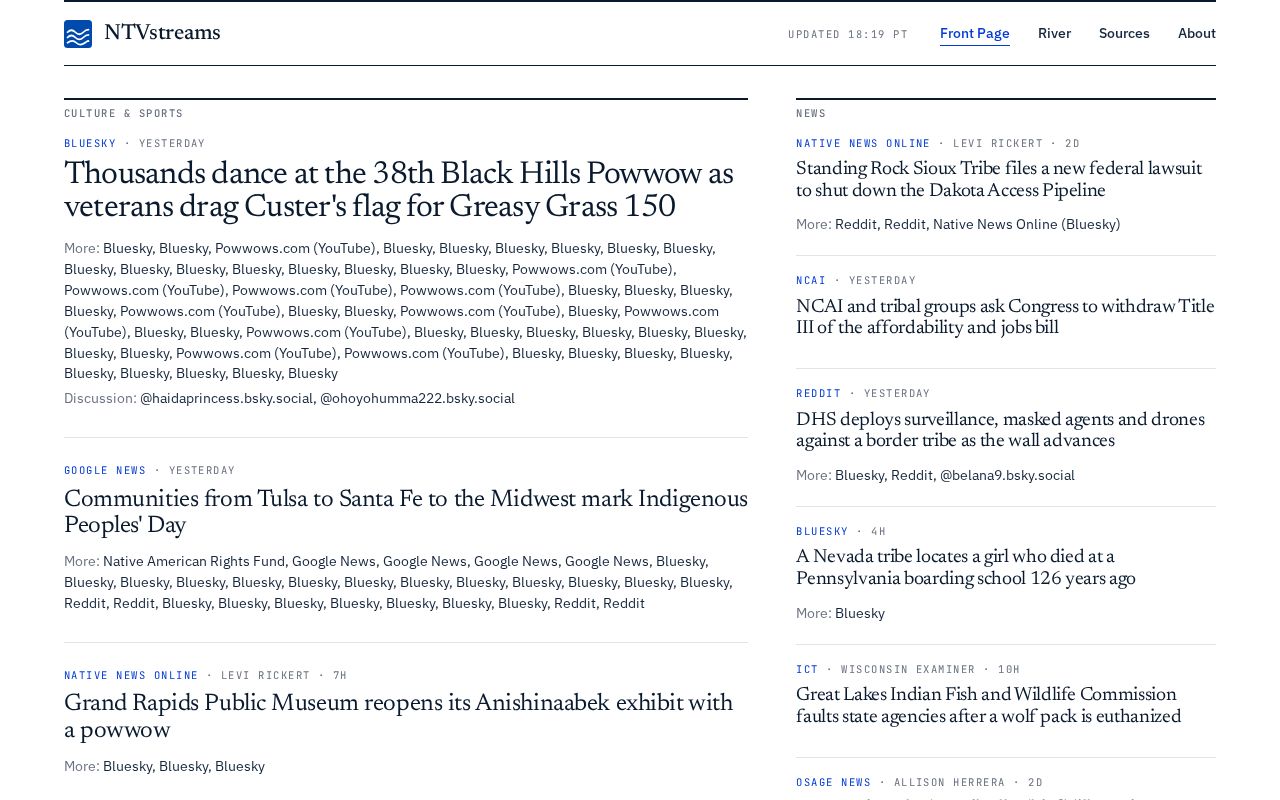Click the Culture & Sports section heading
This screenshot has height=800, width=1280.
tap(124, 114)
